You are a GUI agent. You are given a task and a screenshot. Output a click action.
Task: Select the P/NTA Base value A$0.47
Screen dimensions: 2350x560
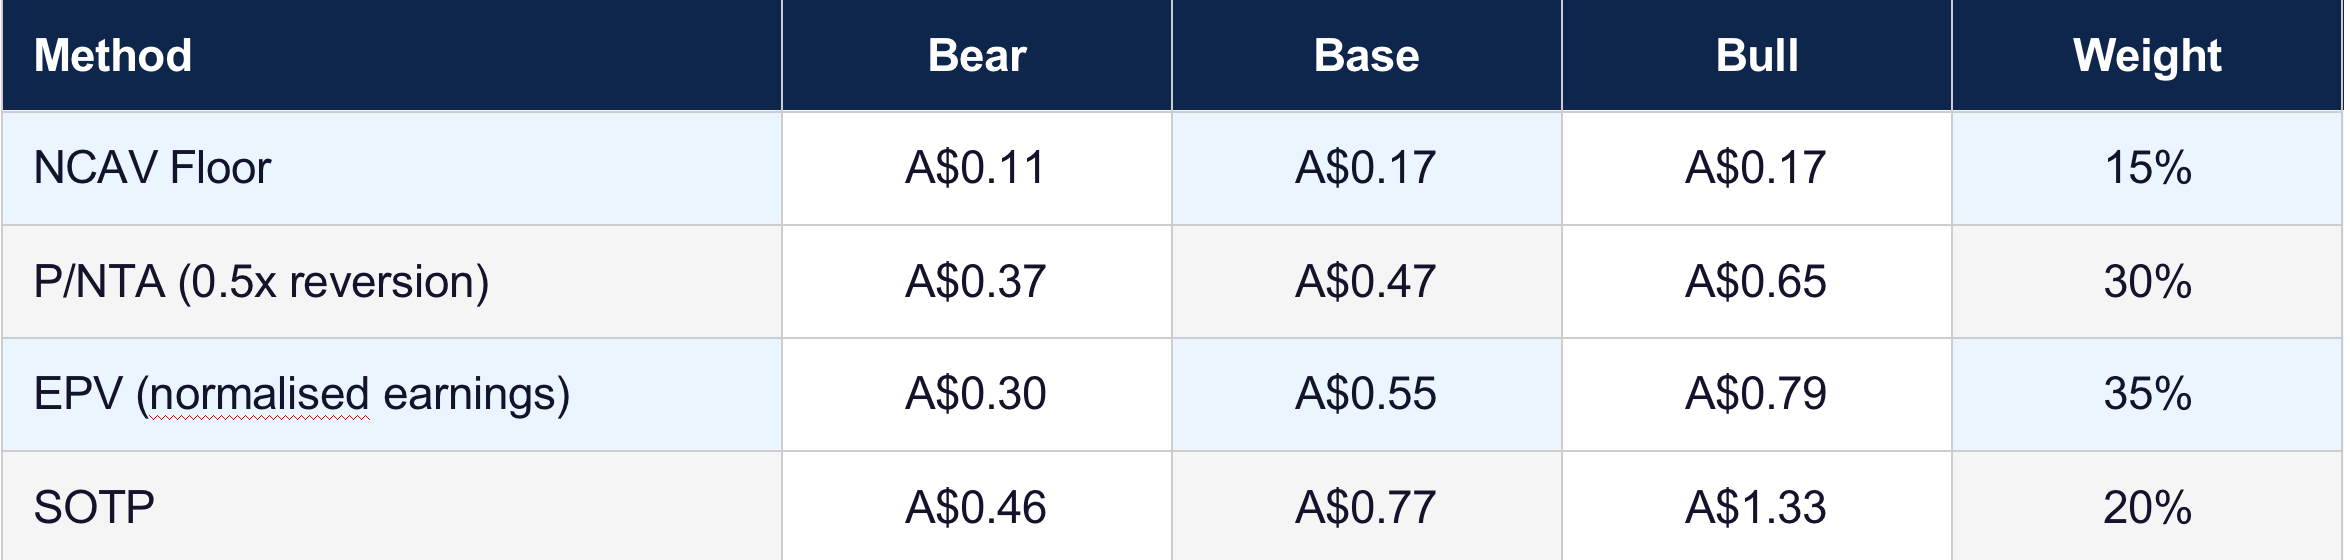pos(1367,282)
